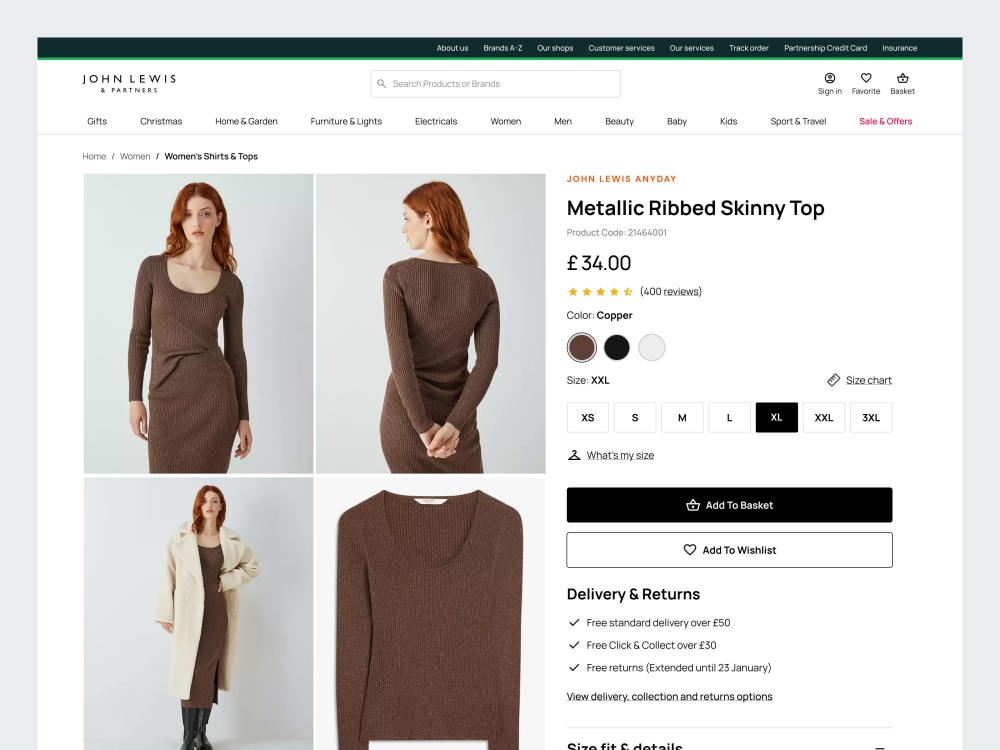The image size is (1000, 750).
Task: Click Add To Wishlist button
Action: 729,550
